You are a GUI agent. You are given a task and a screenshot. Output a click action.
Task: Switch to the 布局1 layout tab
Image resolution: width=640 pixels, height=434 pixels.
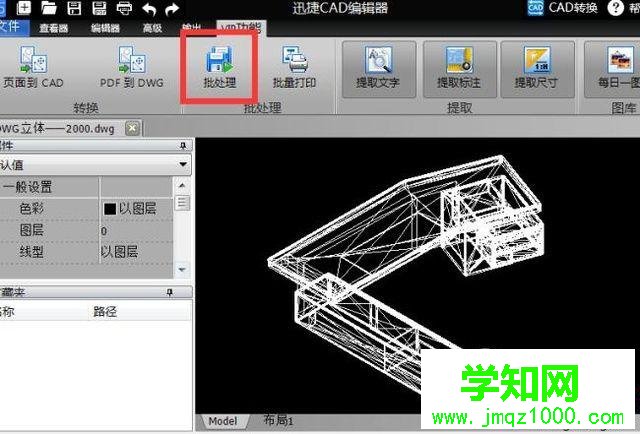click(278, 420)
